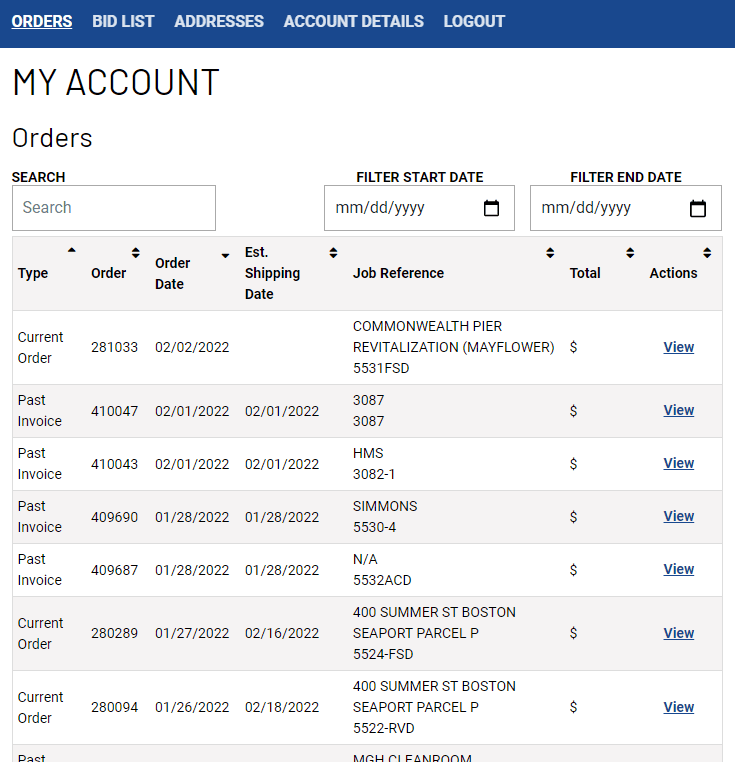This screenshot has height=762, width=735.
Task: Click job reference ending 5524-FSD
Action: pos(434,633)
